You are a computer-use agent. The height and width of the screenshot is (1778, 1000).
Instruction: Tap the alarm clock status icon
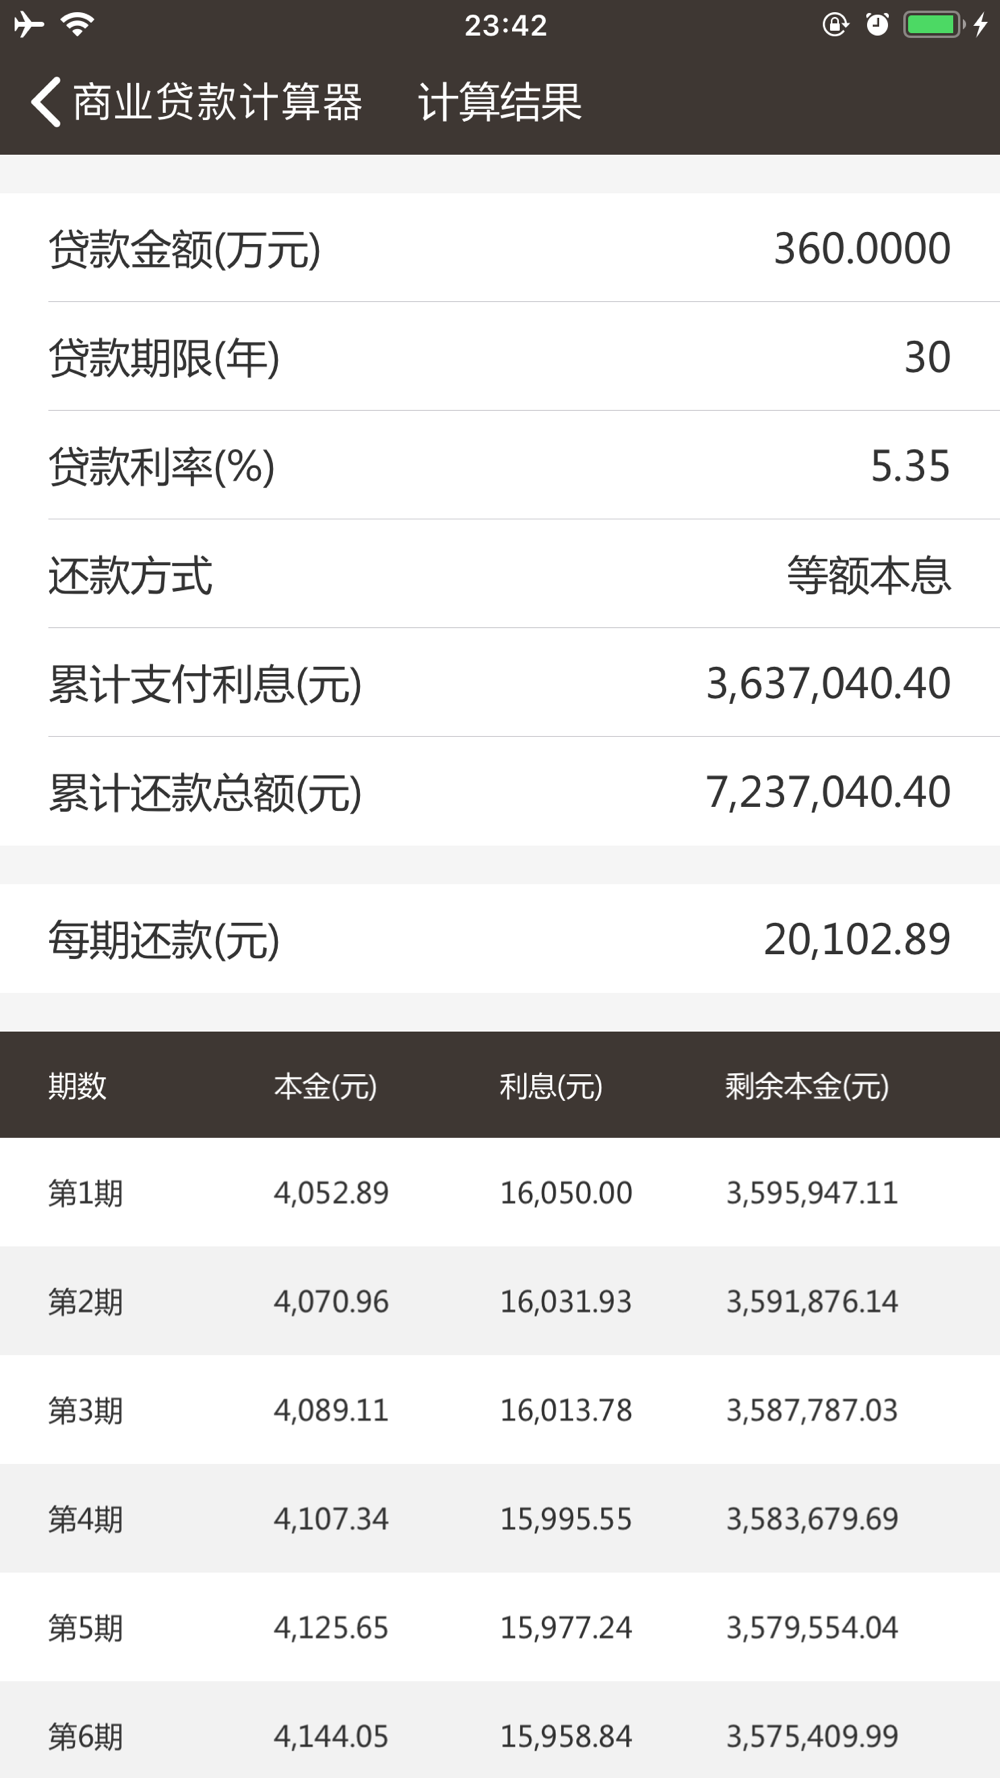click(877, 24)
